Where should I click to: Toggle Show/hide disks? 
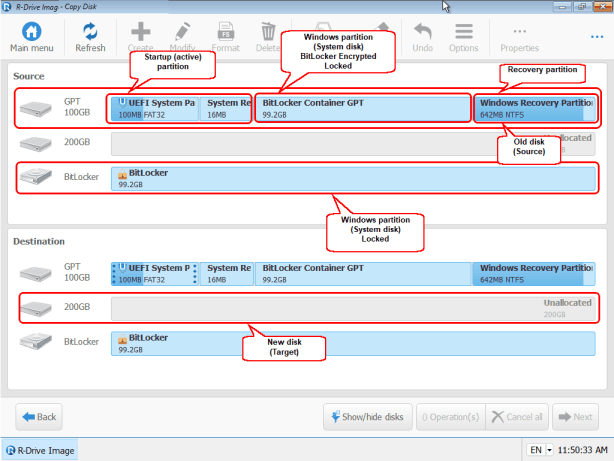(366, 416)
